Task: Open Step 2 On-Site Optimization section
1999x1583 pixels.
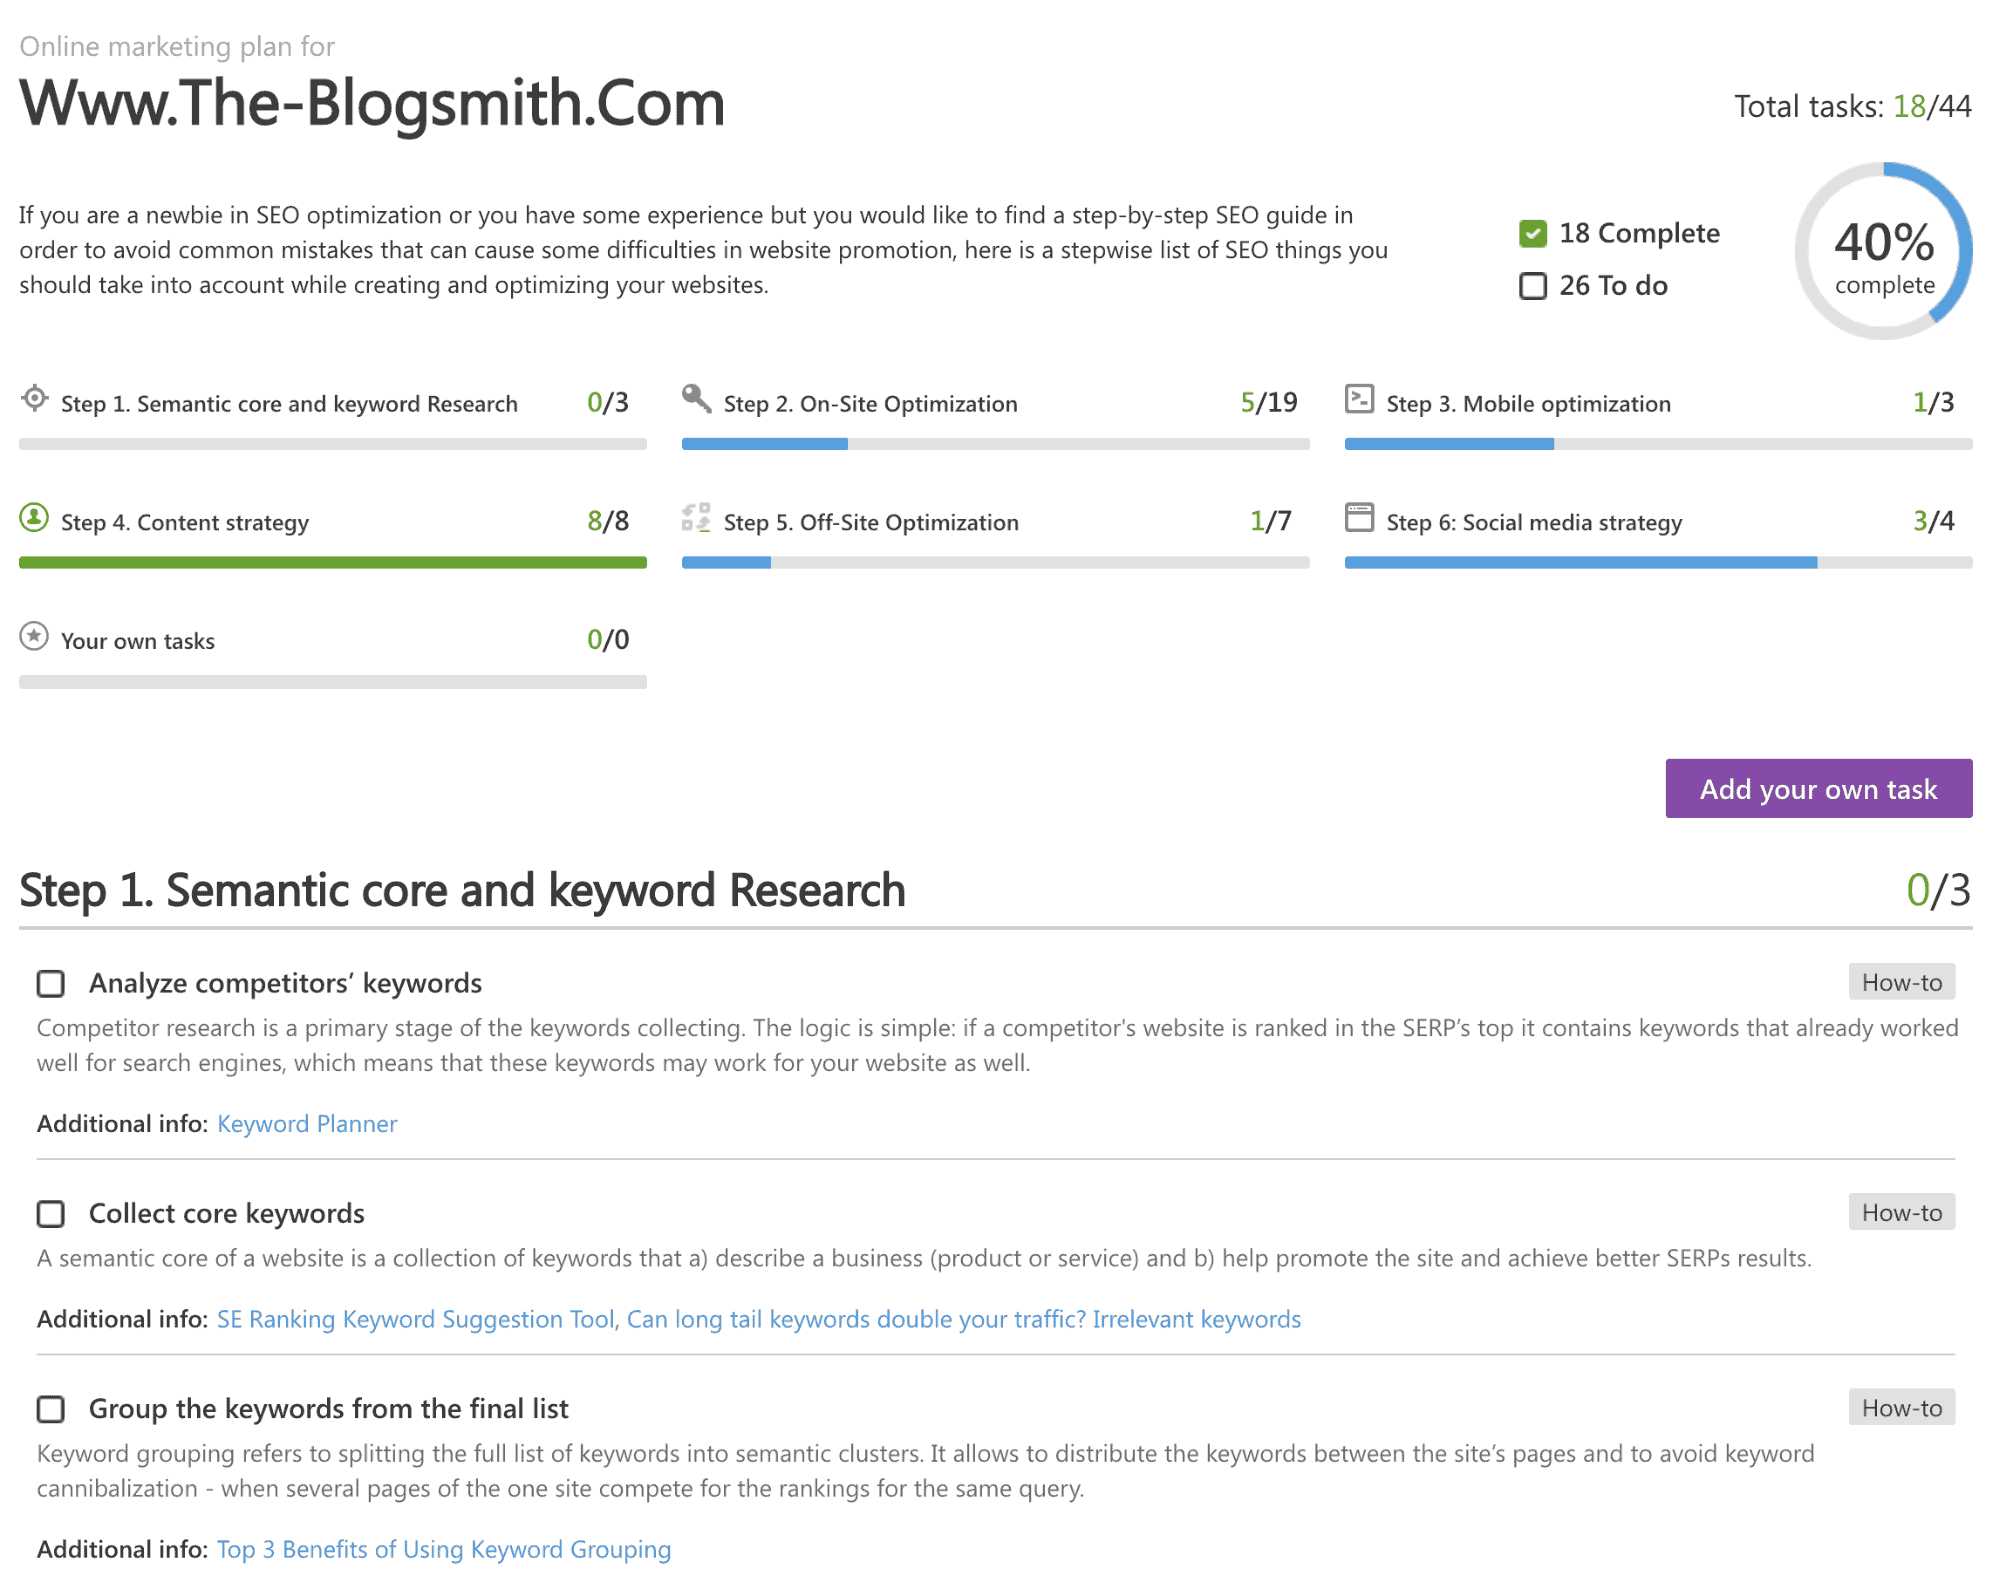Action: 870,404
